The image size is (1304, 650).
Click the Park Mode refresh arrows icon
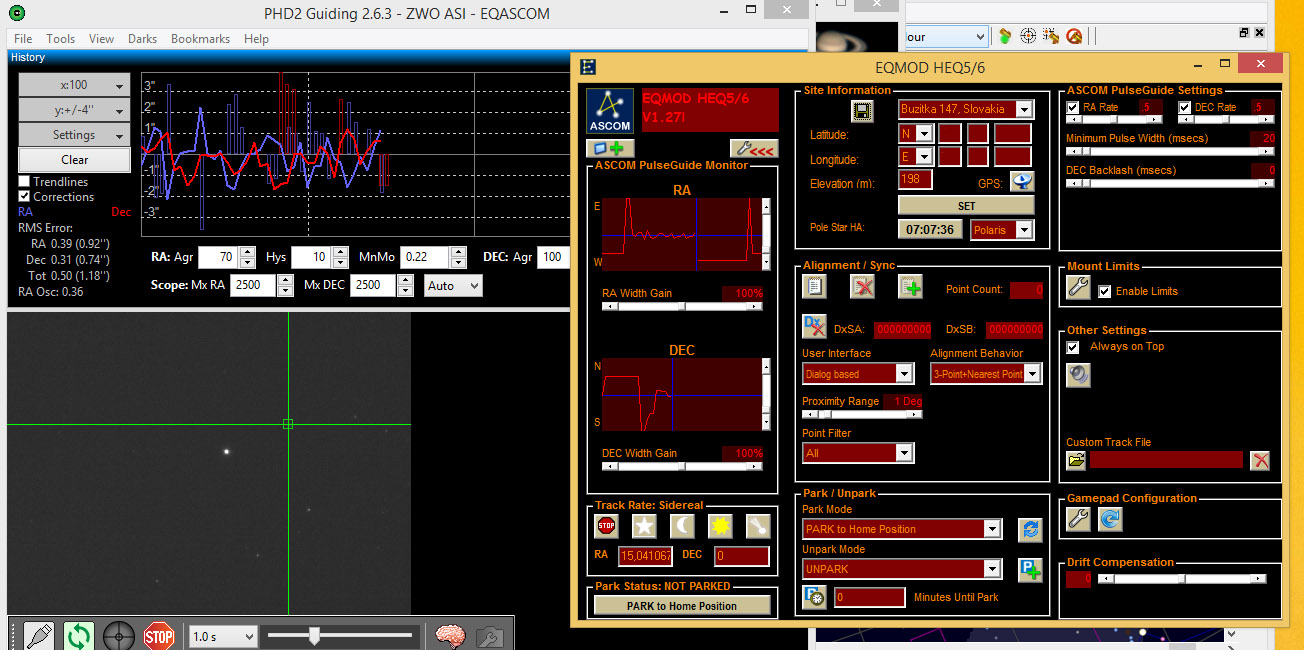click(x=1030, y=530)
